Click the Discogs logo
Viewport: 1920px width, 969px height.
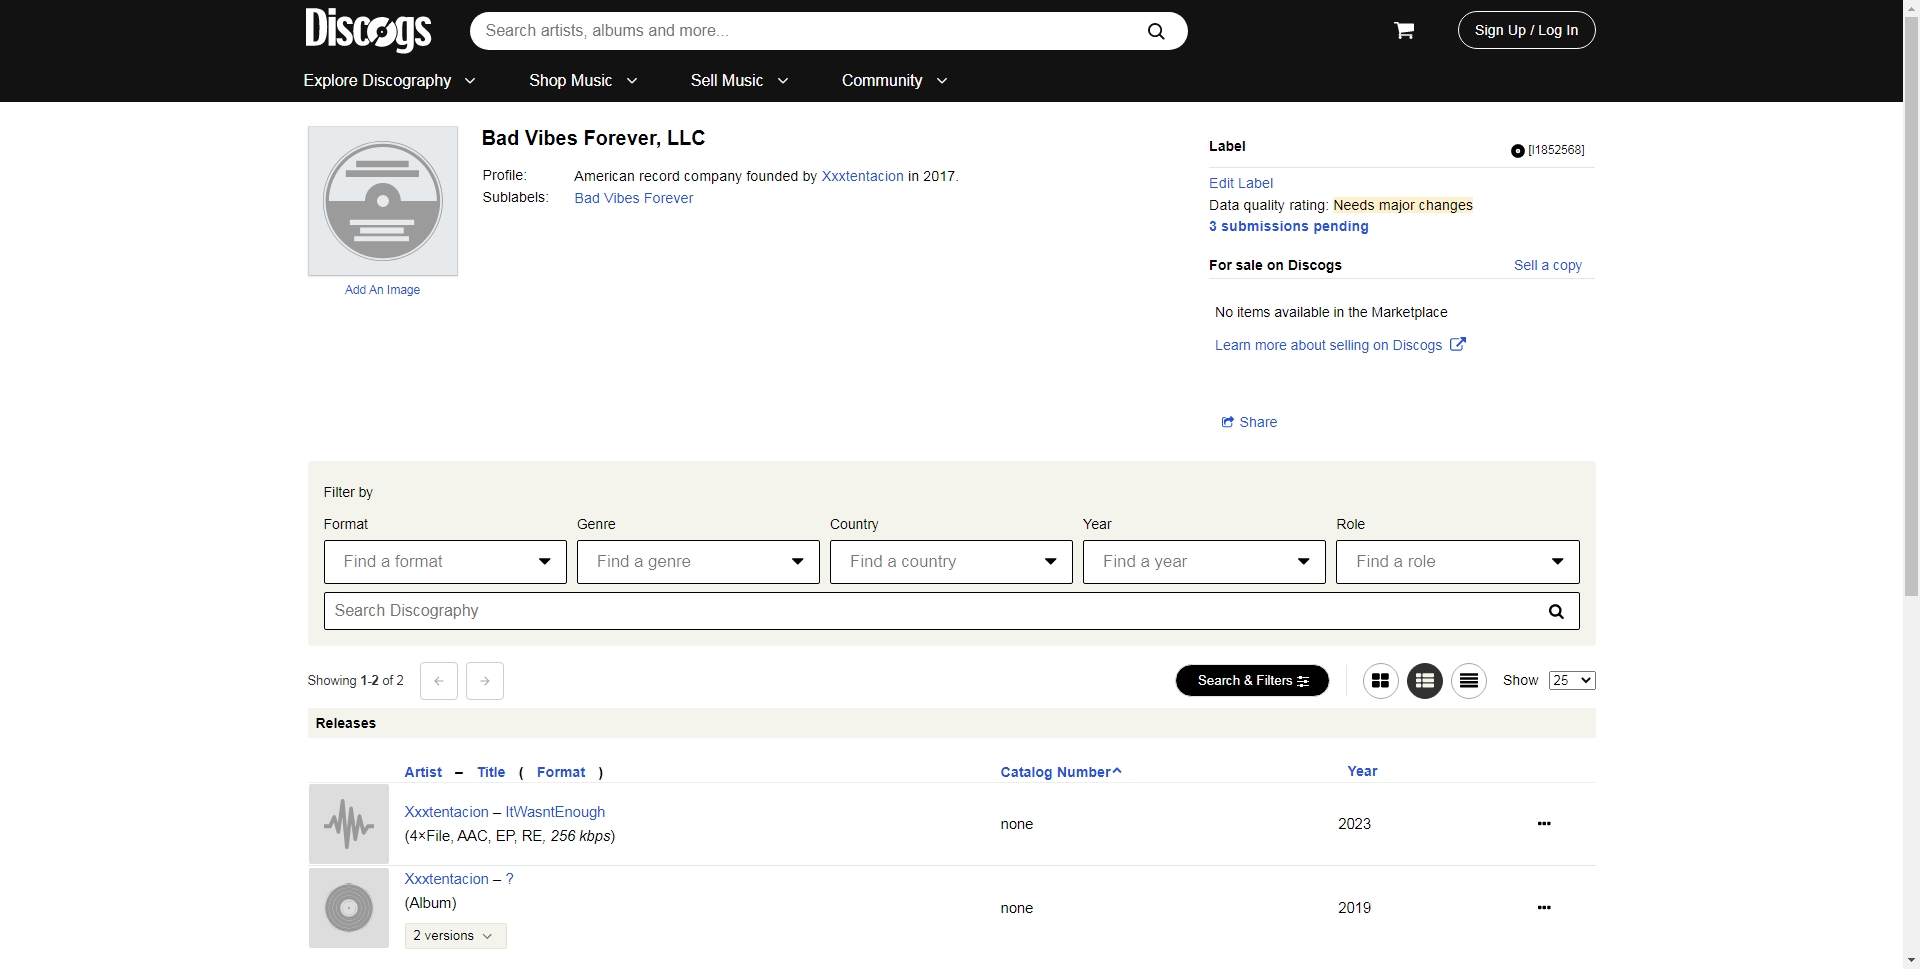click(x=368, y=30)
